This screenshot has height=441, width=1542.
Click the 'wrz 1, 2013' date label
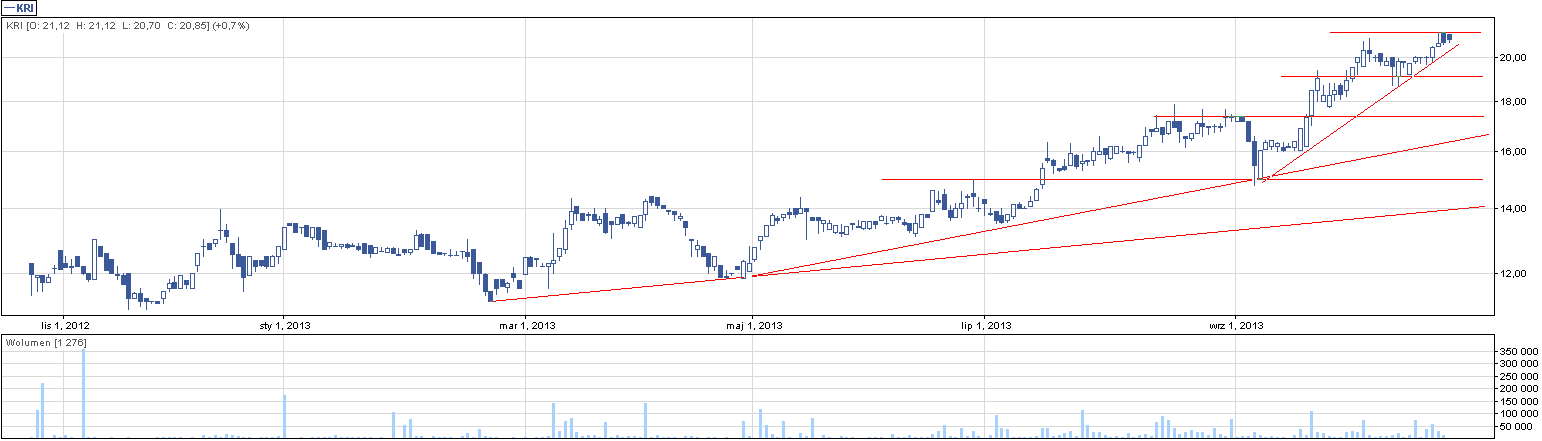coord(1237,326)
